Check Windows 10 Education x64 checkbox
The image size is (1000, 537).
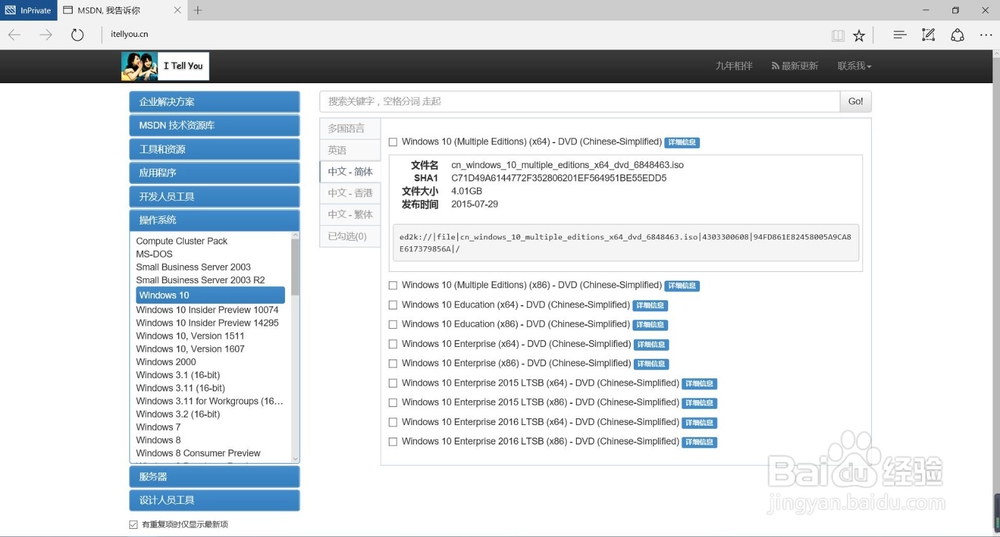(393, 305)
